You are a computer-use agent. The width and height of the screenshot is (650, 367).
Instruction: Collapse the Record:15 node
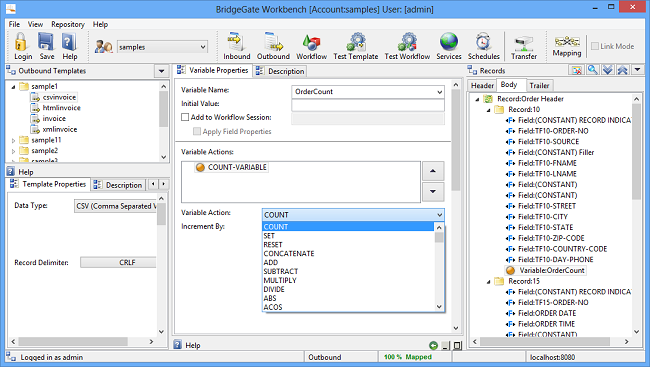pos(489,282)
